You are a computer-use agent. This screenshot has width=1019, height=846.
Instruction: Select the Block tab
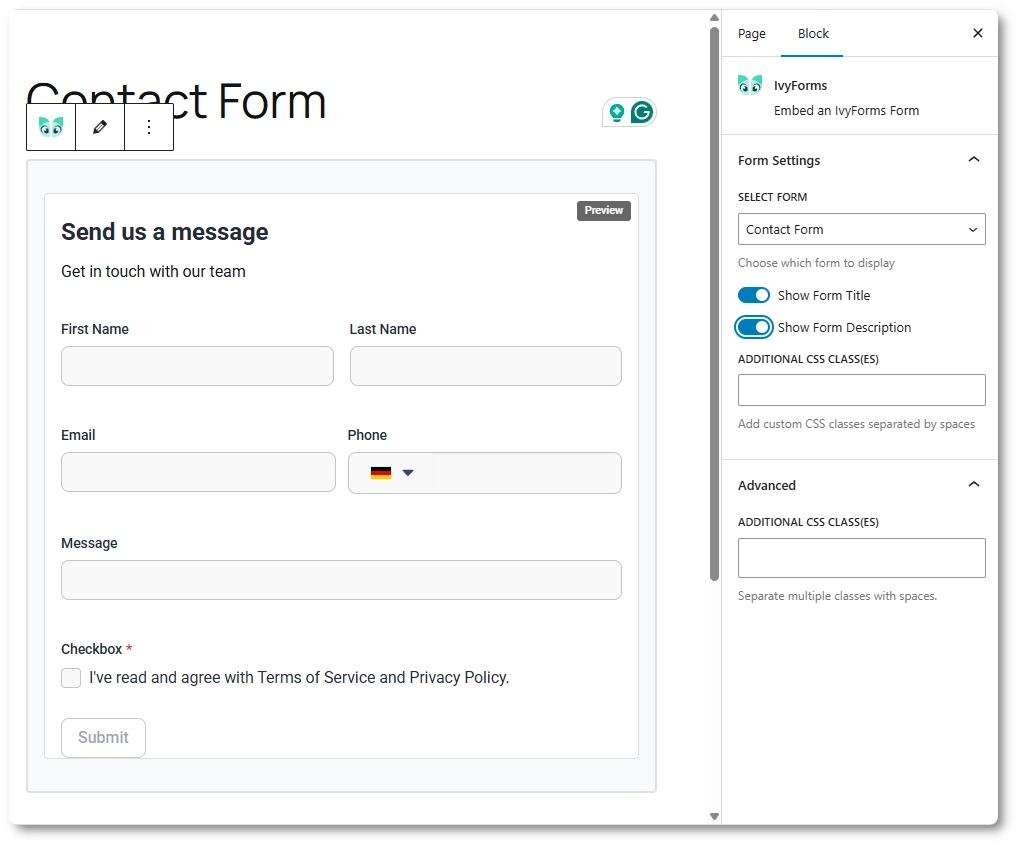pyautogui.click(x=812, y=33)
